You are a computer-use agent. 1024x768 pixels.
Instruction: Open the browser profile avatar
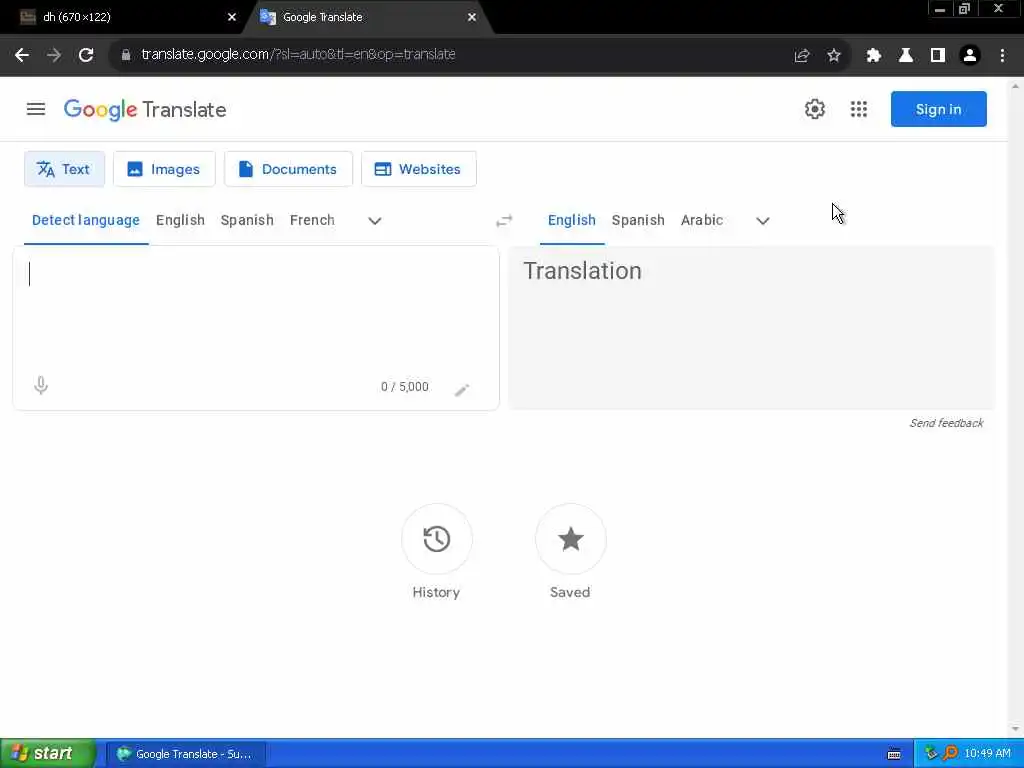pos(970,56)
